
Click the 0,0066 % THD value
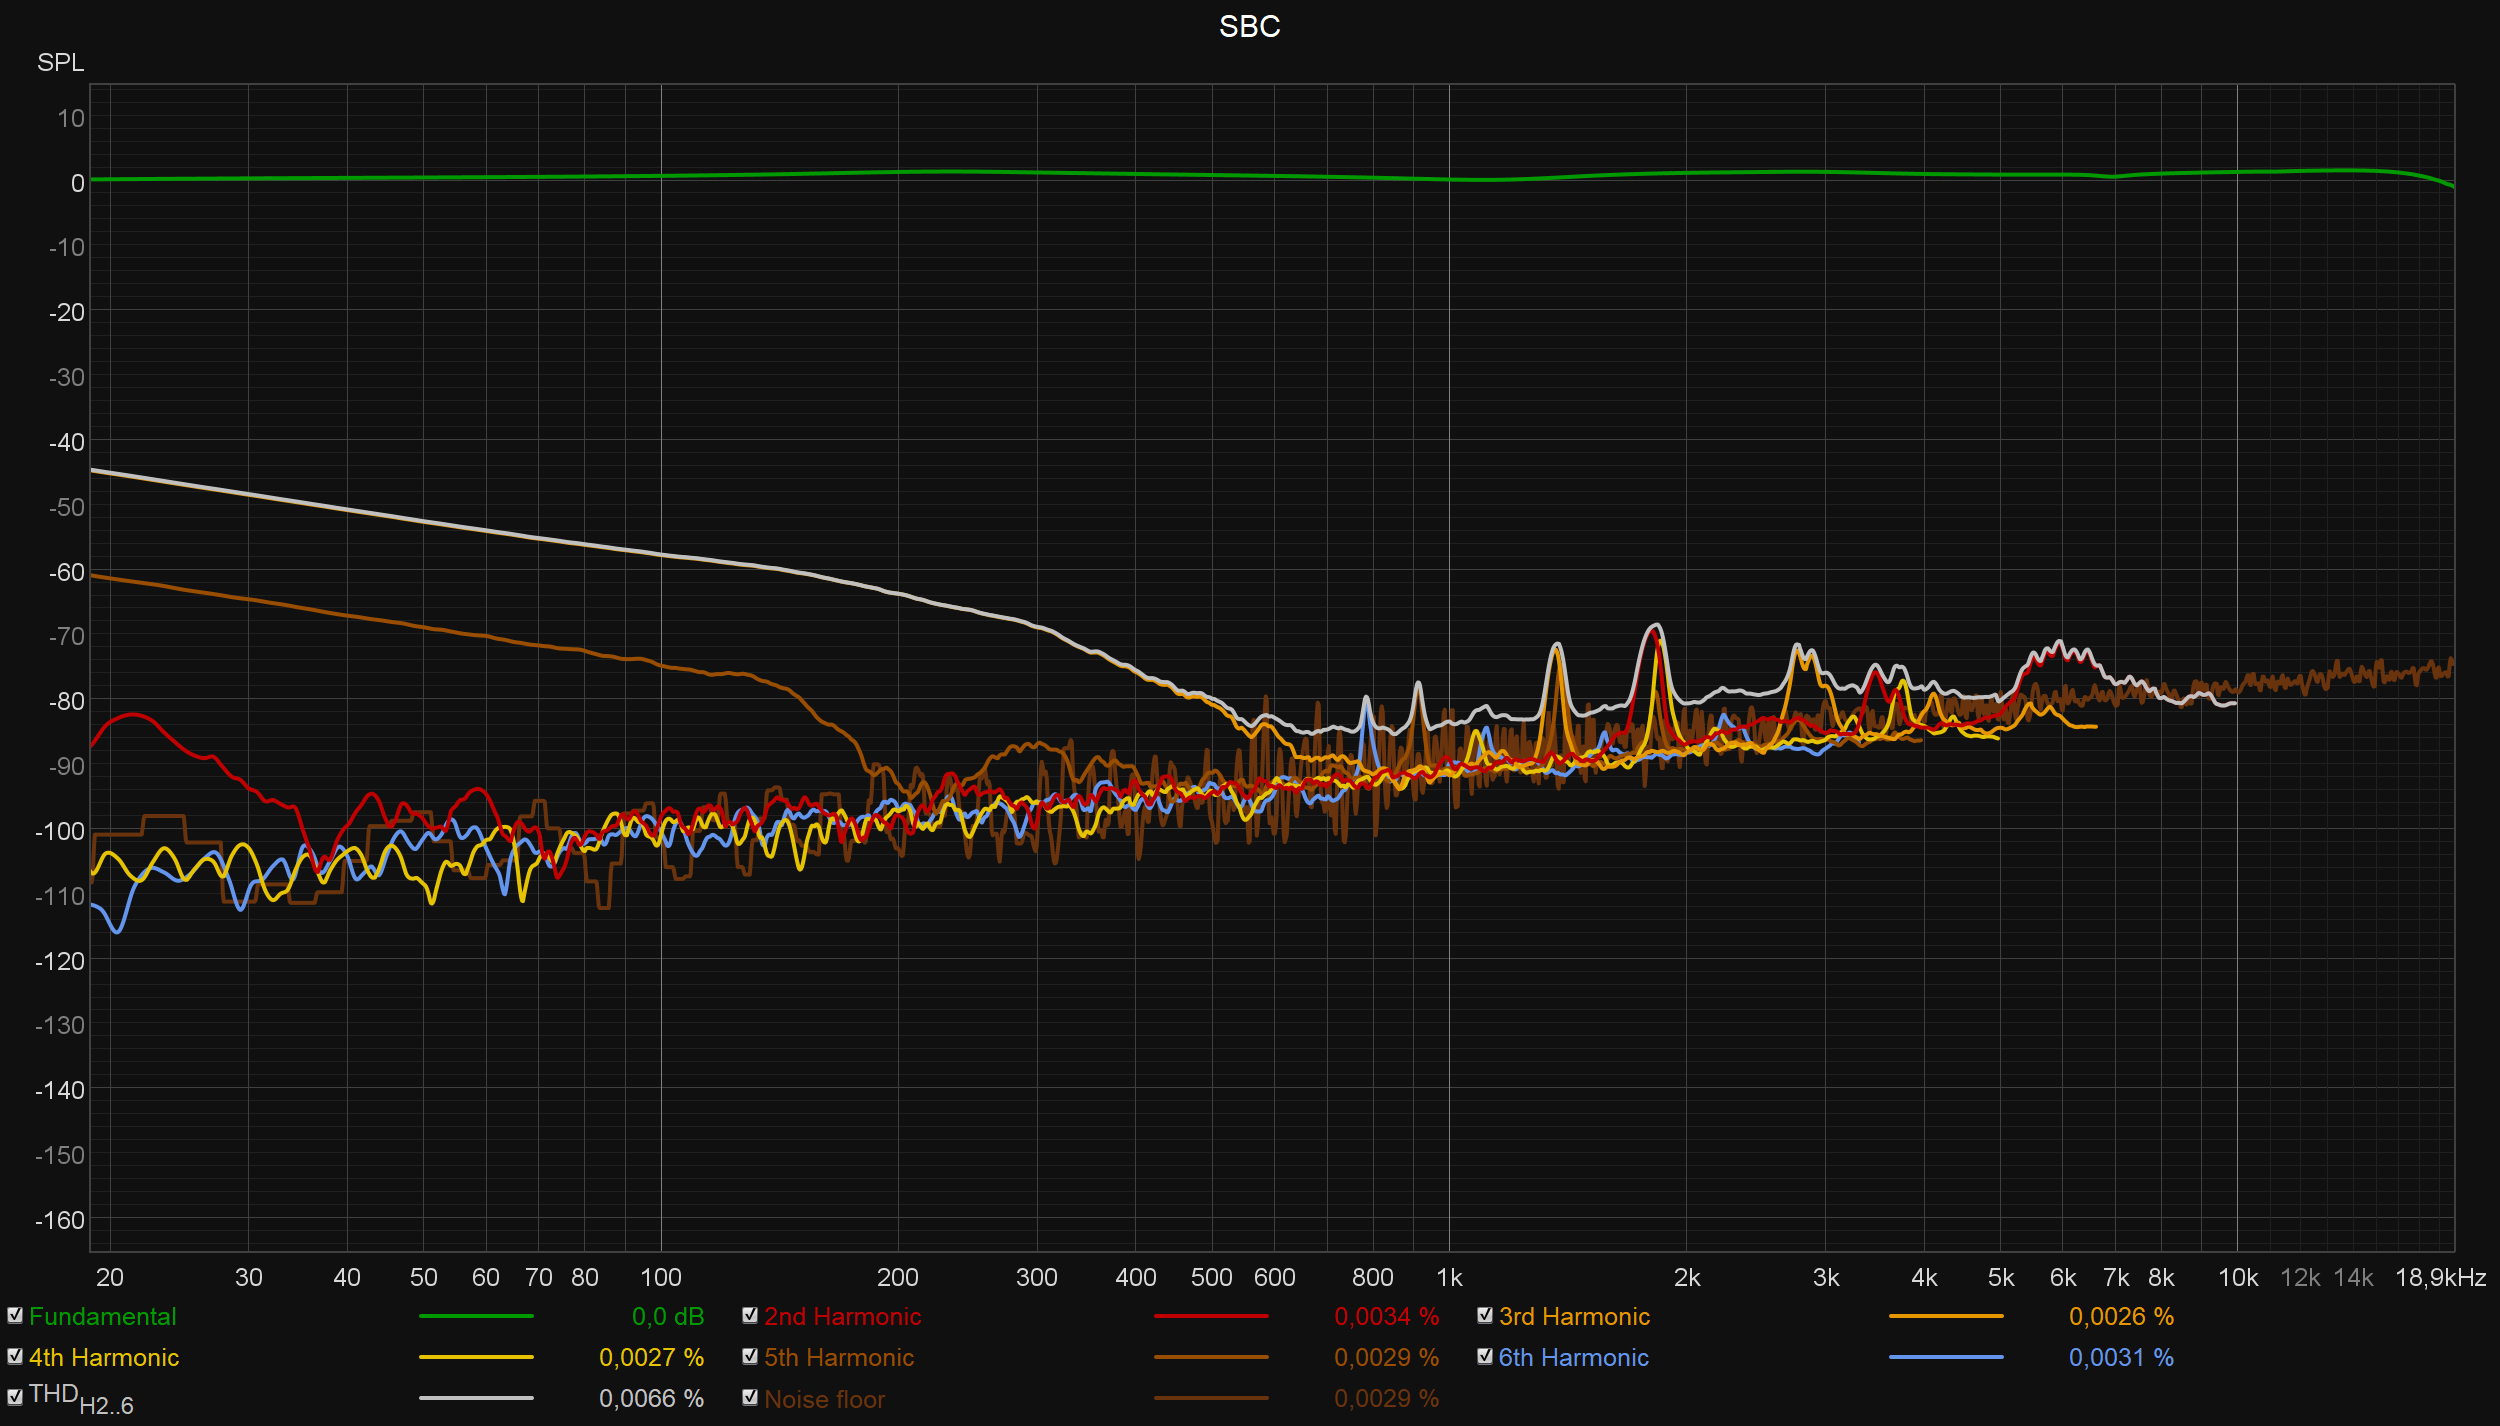pos(651,1399)
